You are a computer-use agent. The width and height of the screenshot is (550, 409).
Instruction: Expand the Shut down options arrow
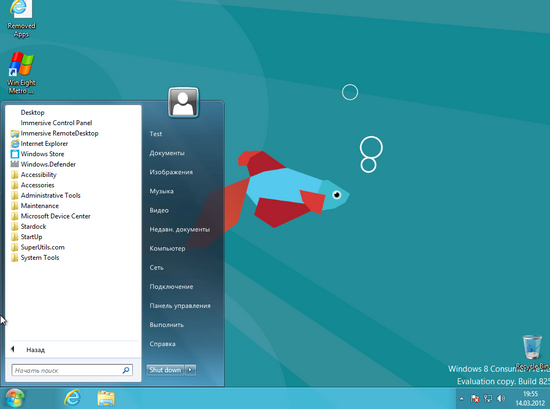tap(190, 370)
